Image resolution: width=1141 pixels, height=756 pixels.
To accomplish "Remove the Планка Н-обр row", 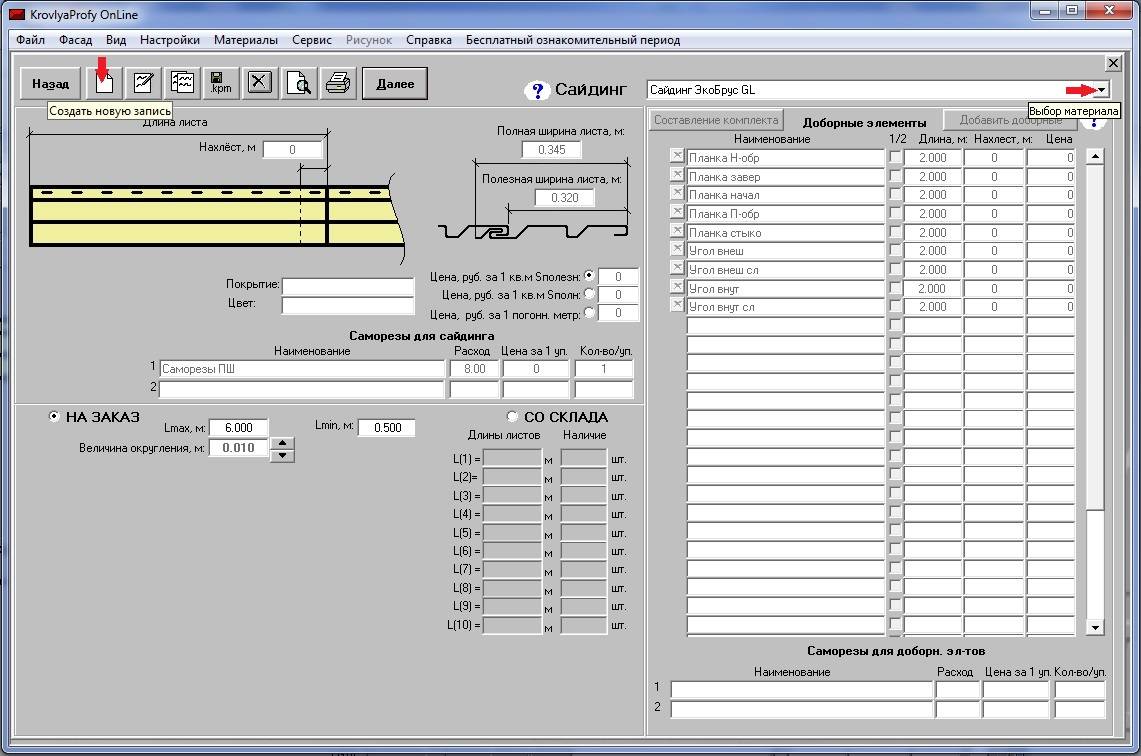I will click(x=676, y=156).
